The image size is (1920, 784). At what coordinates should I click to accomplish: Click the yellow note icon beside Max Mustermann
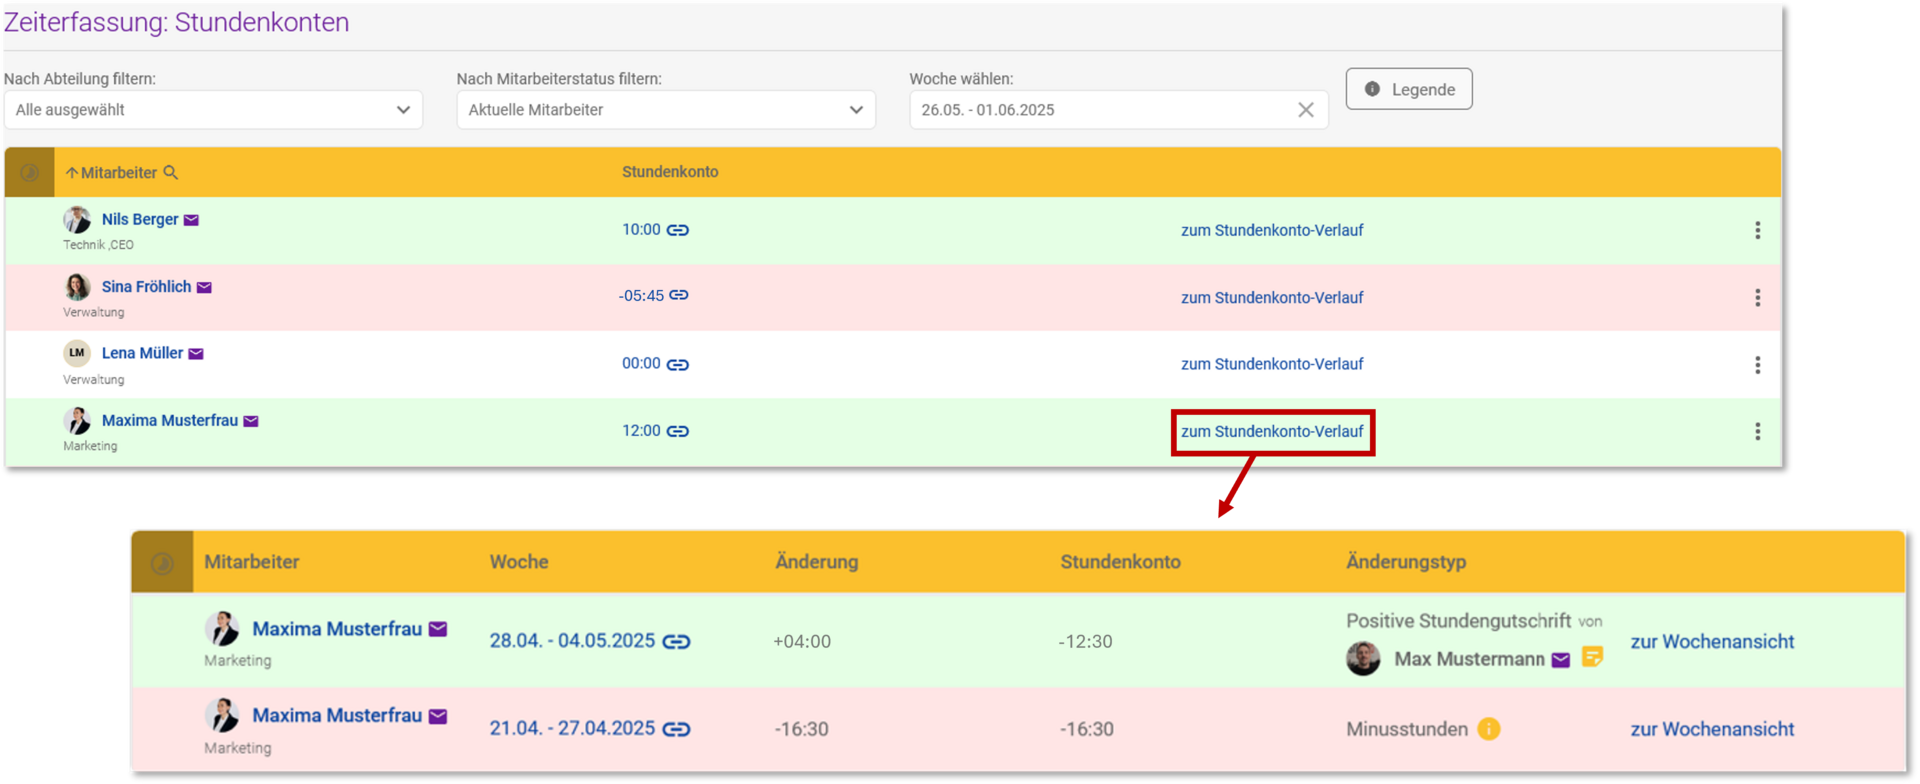point(1592,657)
